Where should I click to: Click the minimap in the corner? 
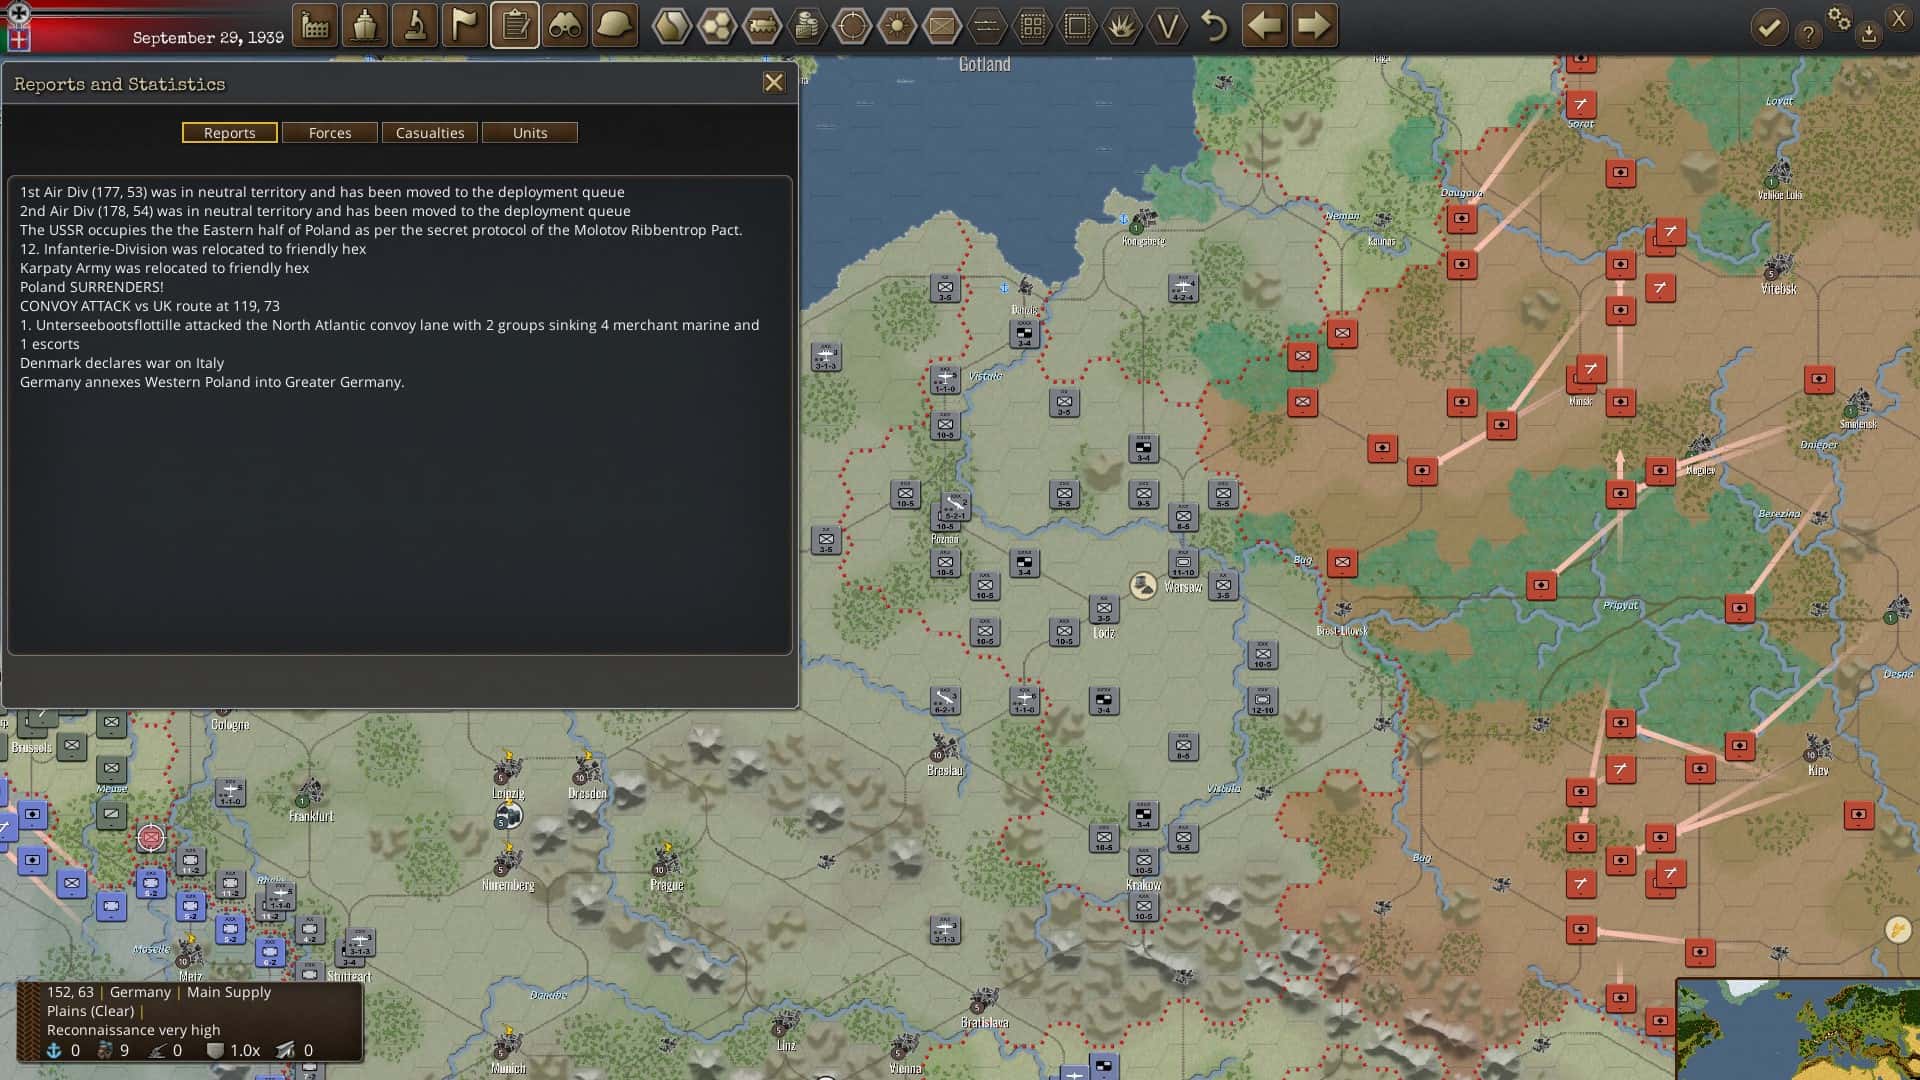tap(1798, 1030)
